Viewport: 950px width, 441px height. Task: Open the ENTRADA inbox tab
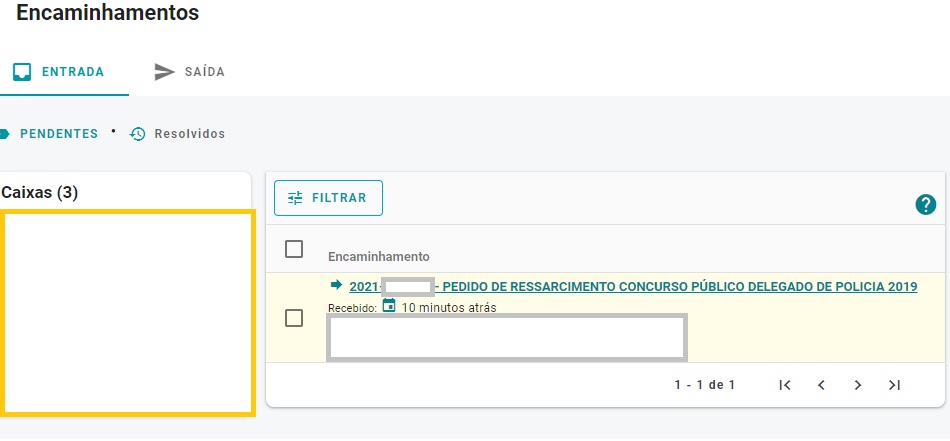tap(64, 72)
